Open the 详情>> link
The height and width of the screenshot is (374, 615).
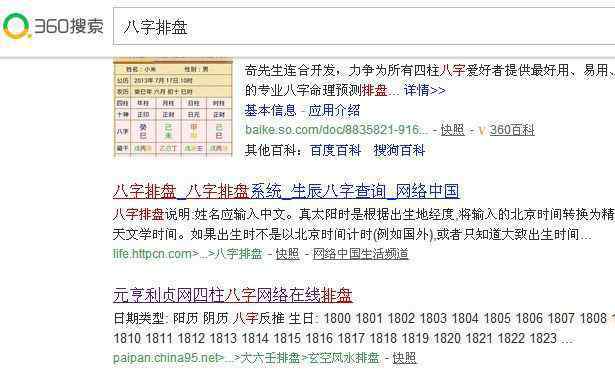tap(425, 91)
